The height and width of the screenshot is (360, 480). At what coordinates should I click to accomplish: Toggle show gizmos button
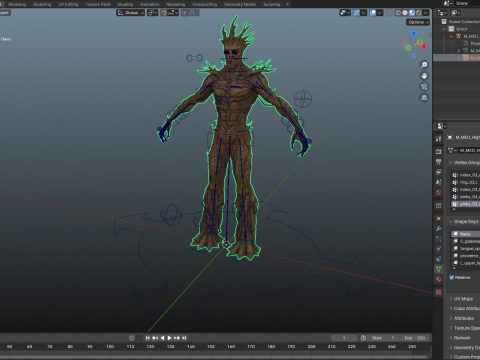[x=356, y=13]
